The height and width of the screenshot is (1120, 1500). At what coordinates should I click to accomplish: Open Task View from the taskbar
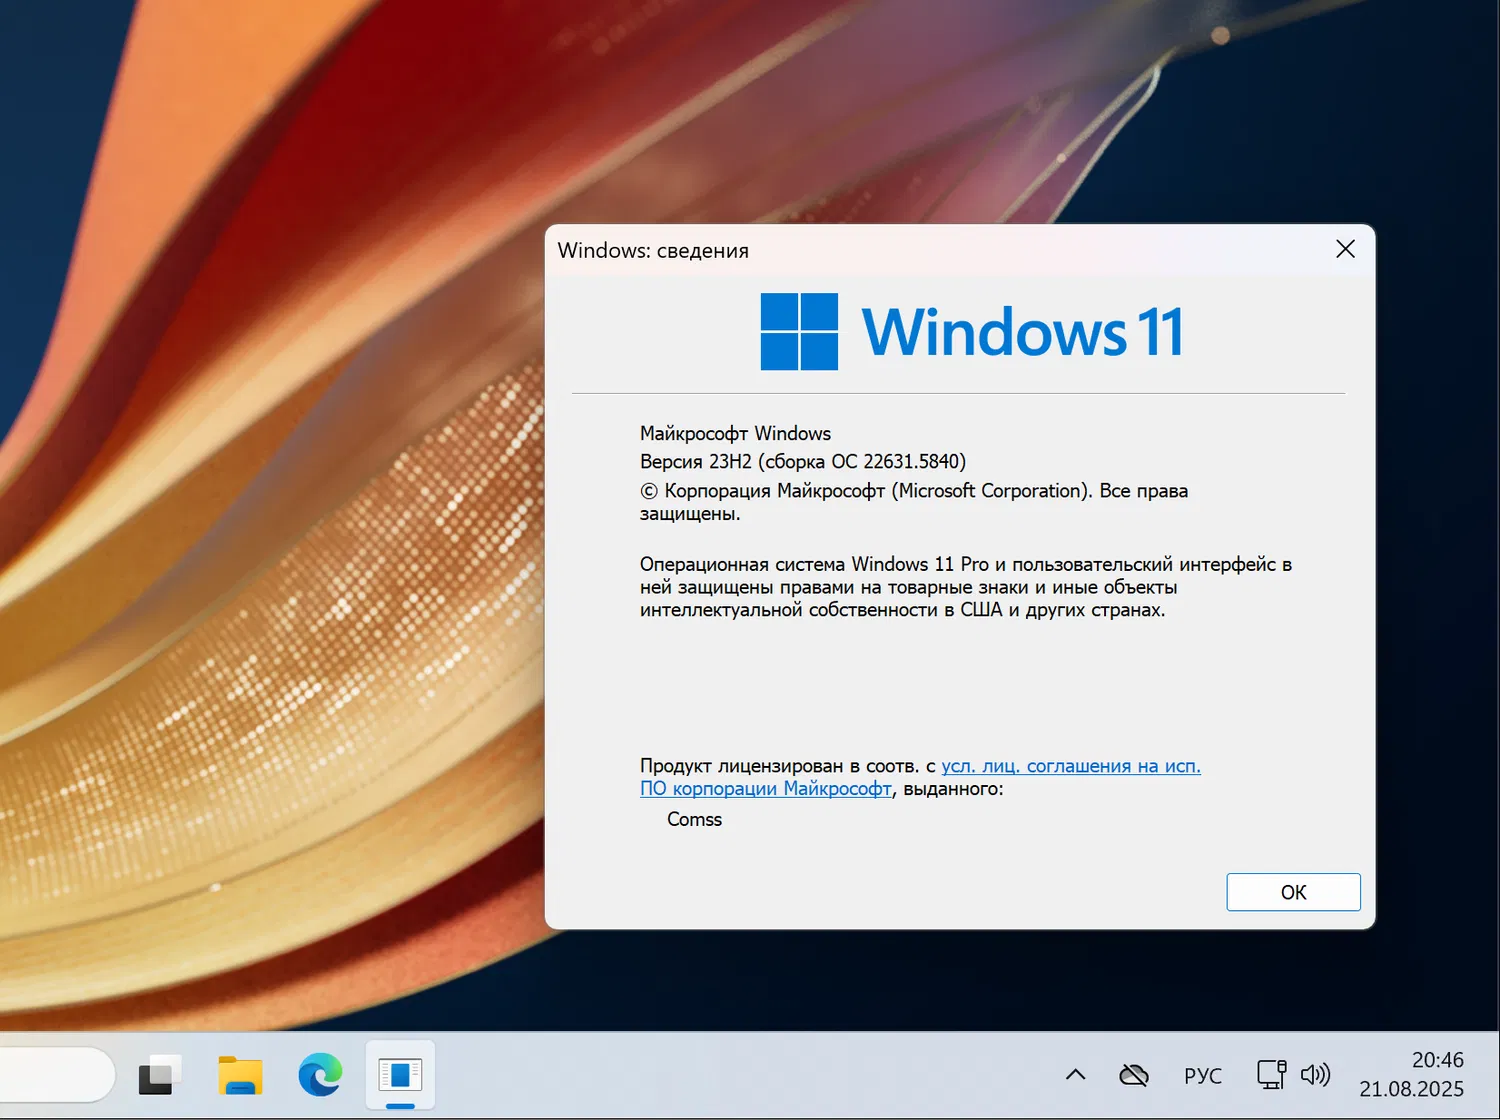click(158, 1075)
